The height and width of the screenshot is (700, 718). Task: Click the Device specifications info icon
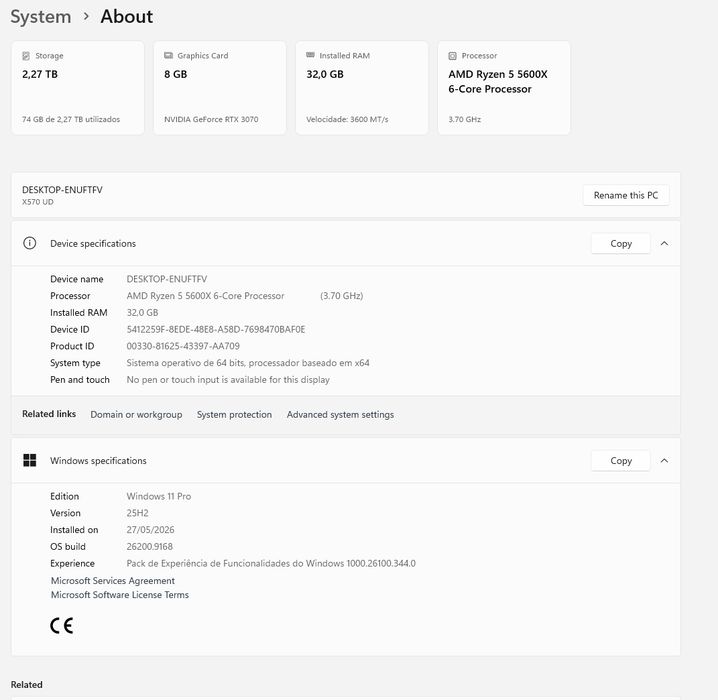tap(30, 243)
